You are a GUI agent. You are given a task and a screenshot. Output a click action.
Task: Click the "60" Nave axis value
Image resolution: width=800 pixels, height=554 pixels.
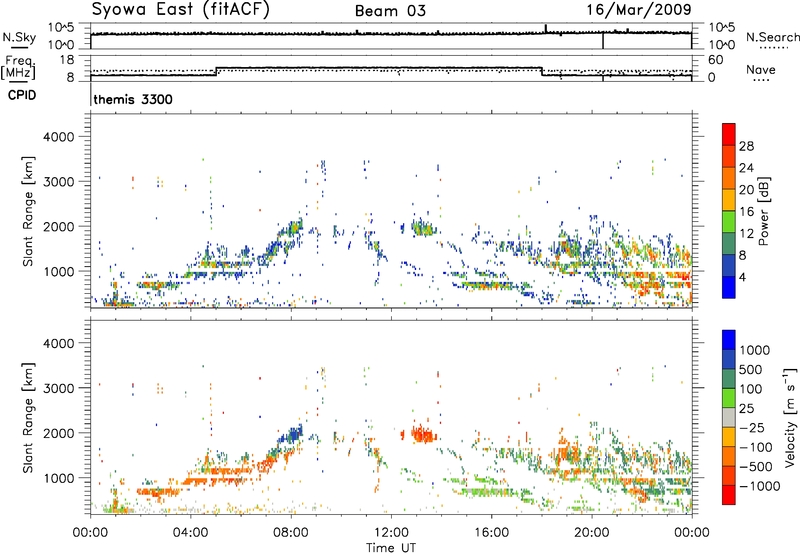(715, 60)
